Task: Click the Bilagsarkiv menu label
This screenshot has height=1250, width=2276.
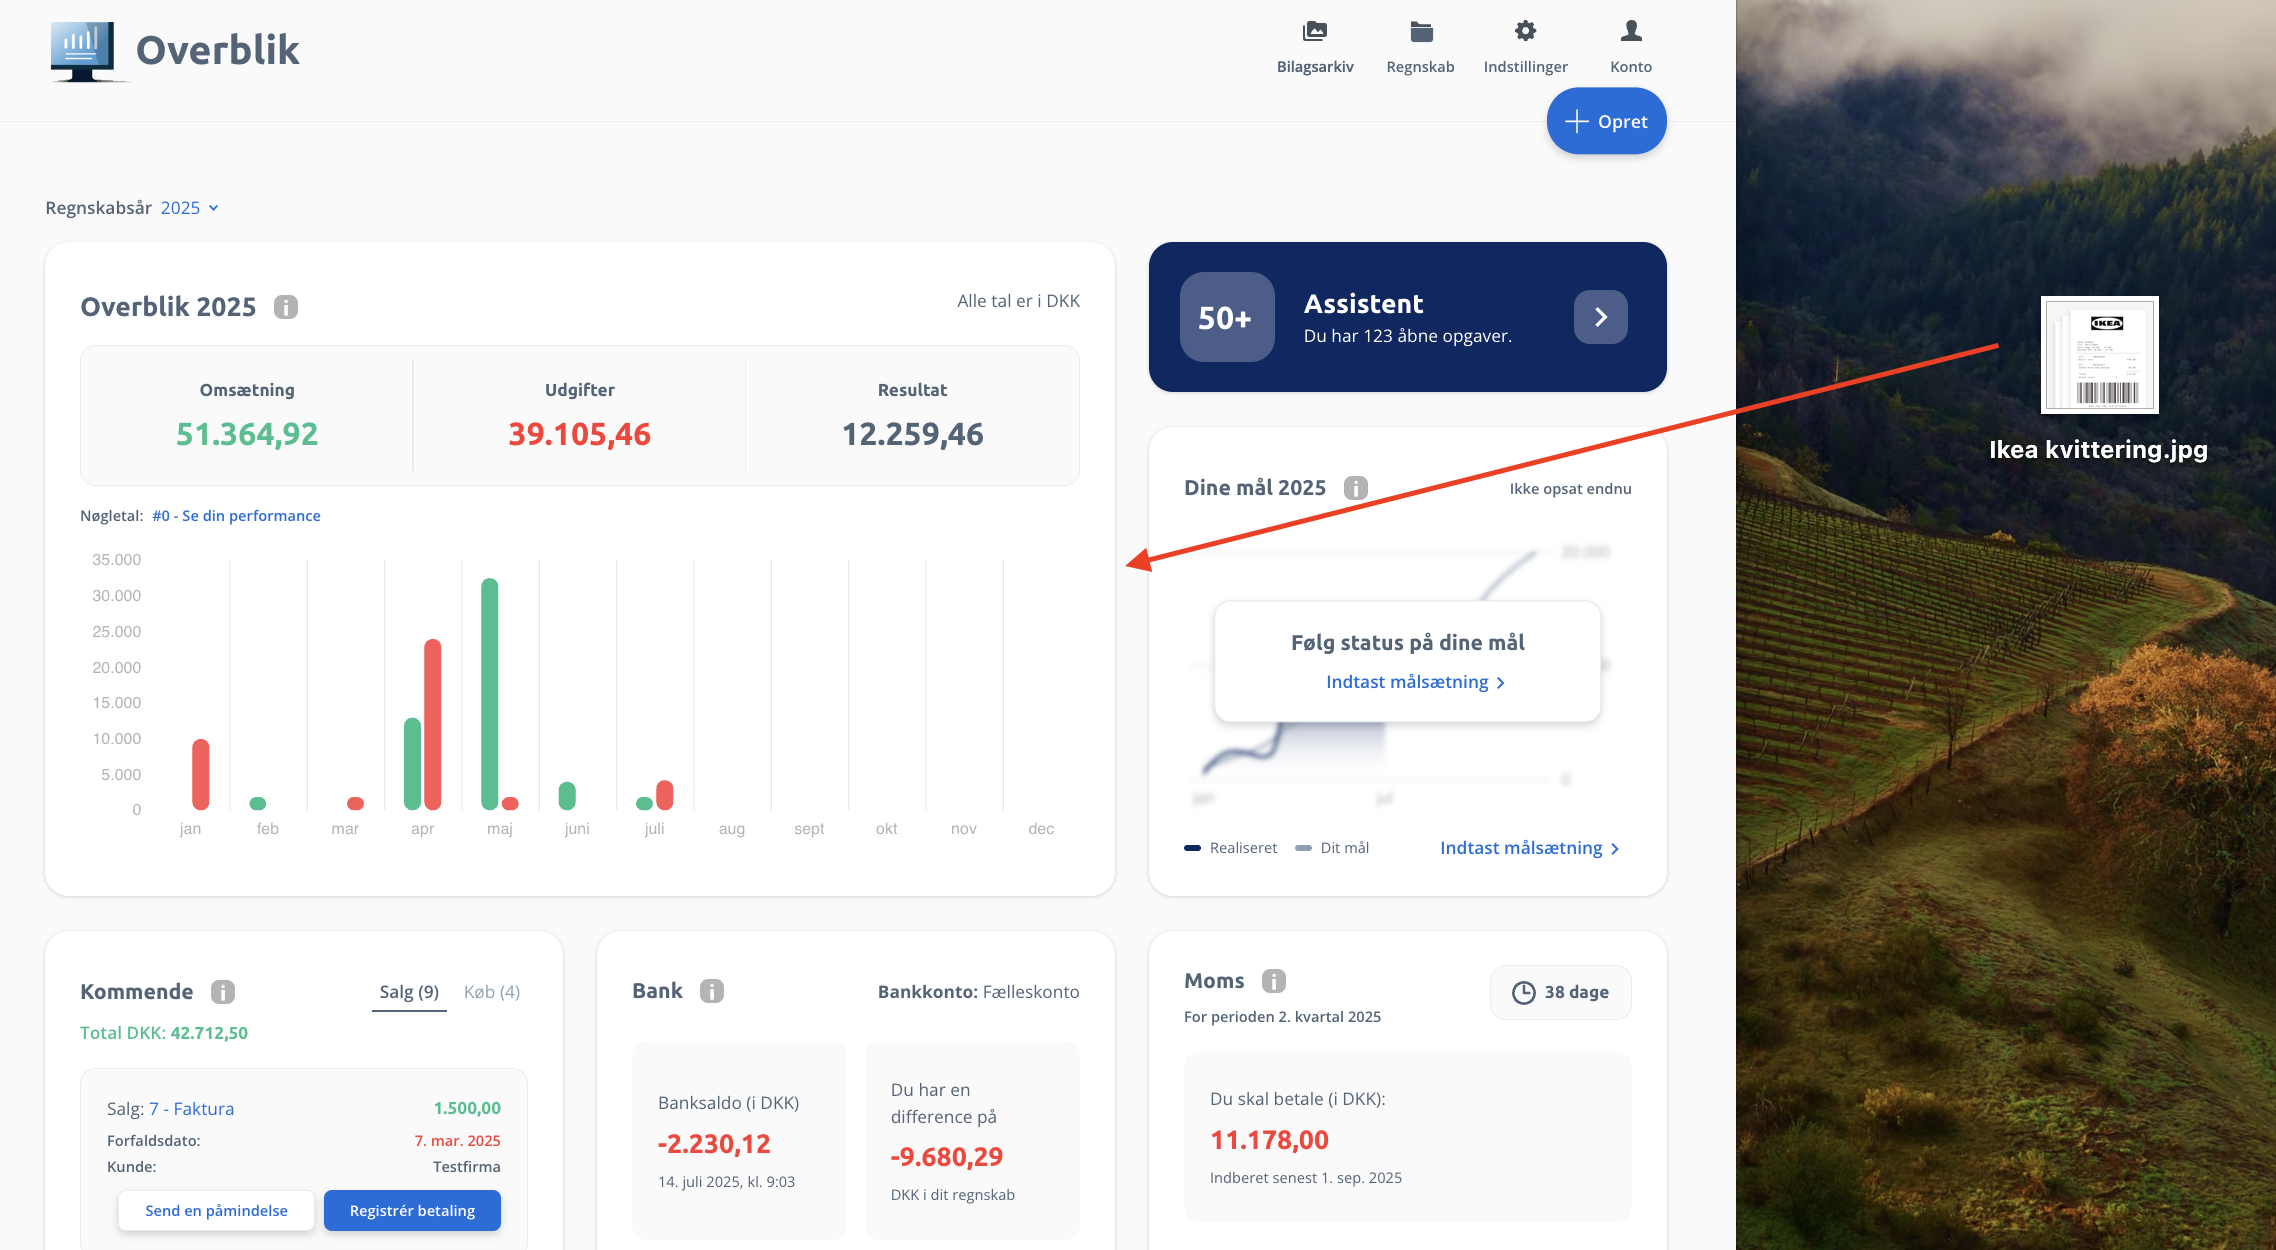Action: (1315, 67)
